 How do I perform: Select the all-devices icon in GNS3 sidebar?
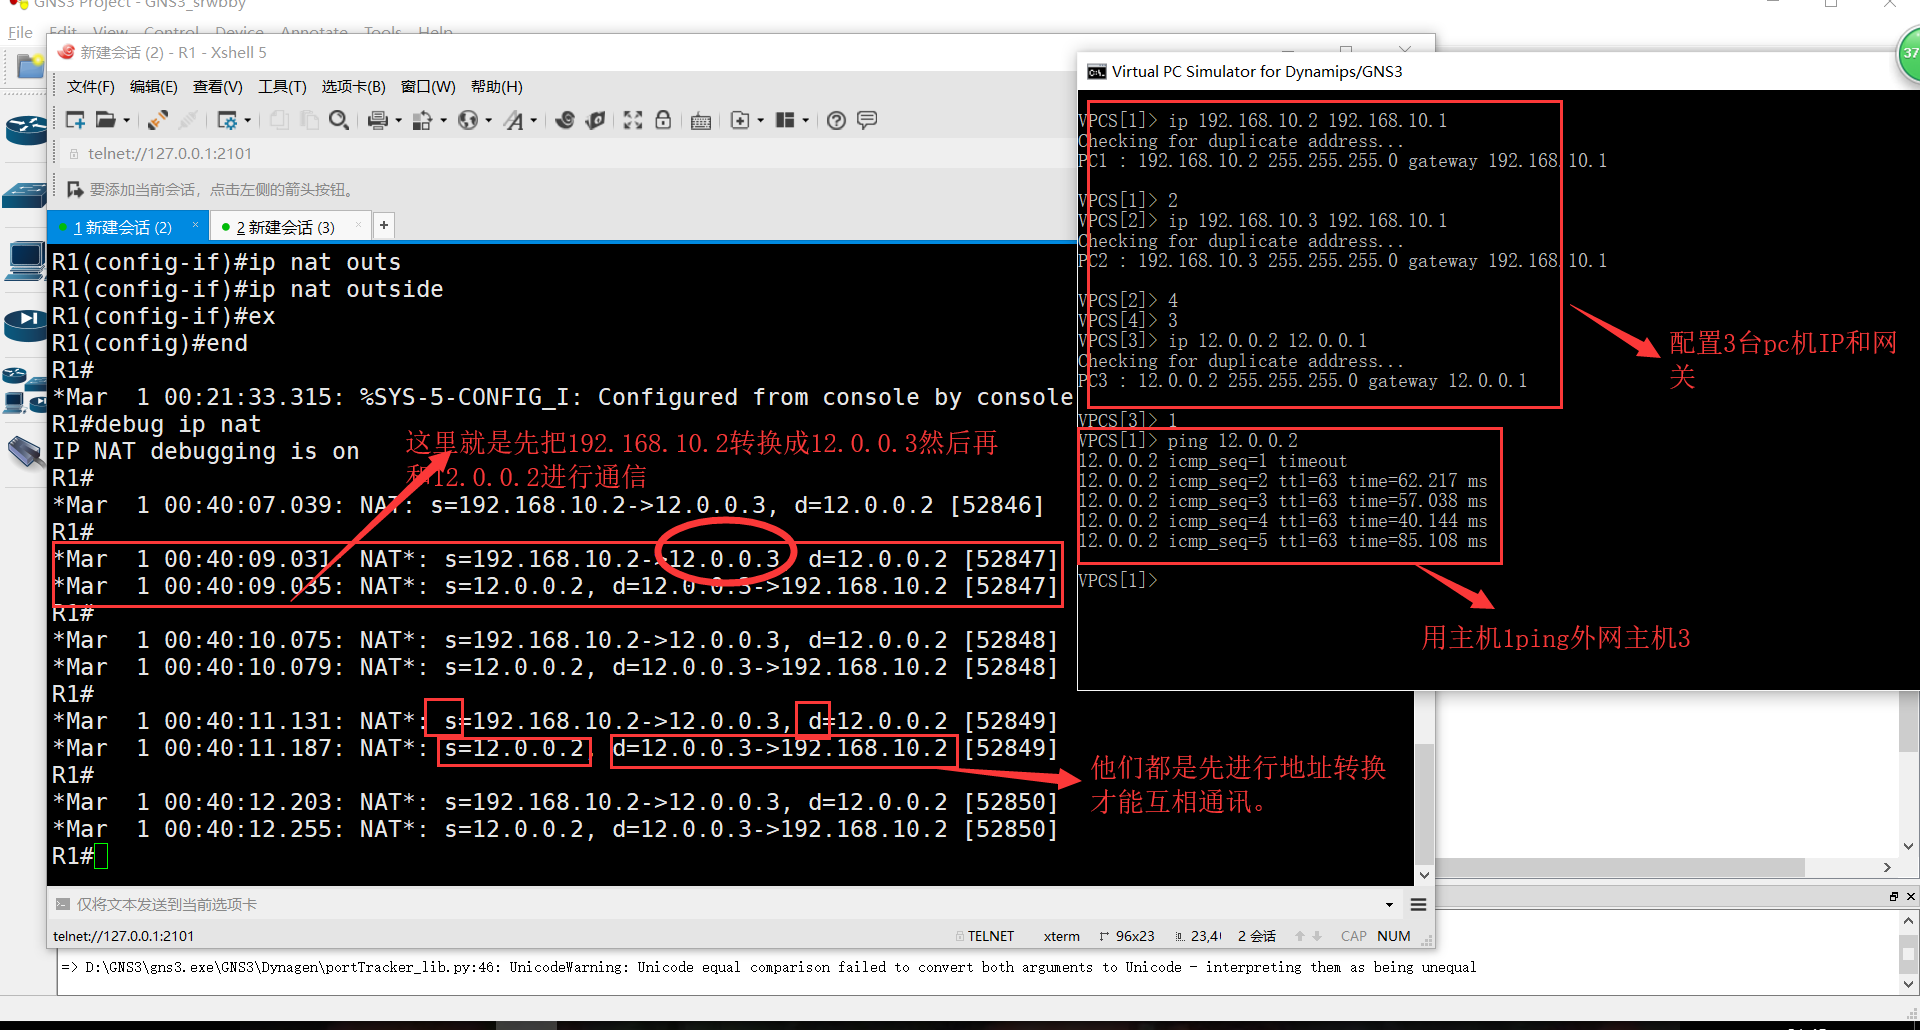point(24,391)
